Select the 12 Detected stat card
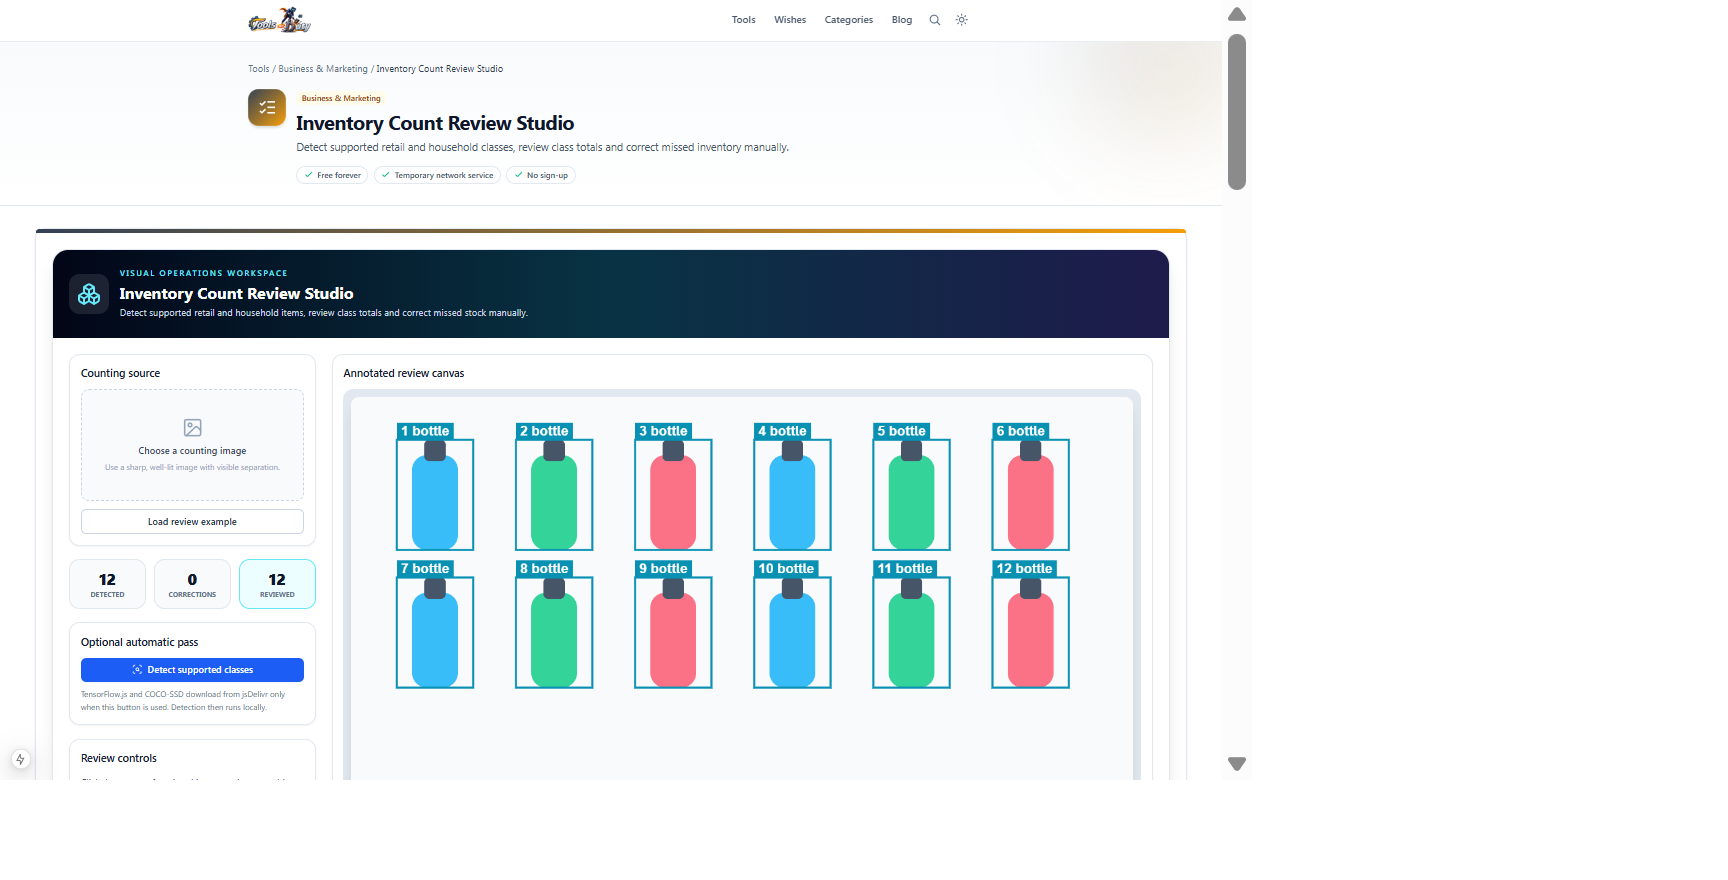This screenshot has height=880, width=1728. [107, 584]
